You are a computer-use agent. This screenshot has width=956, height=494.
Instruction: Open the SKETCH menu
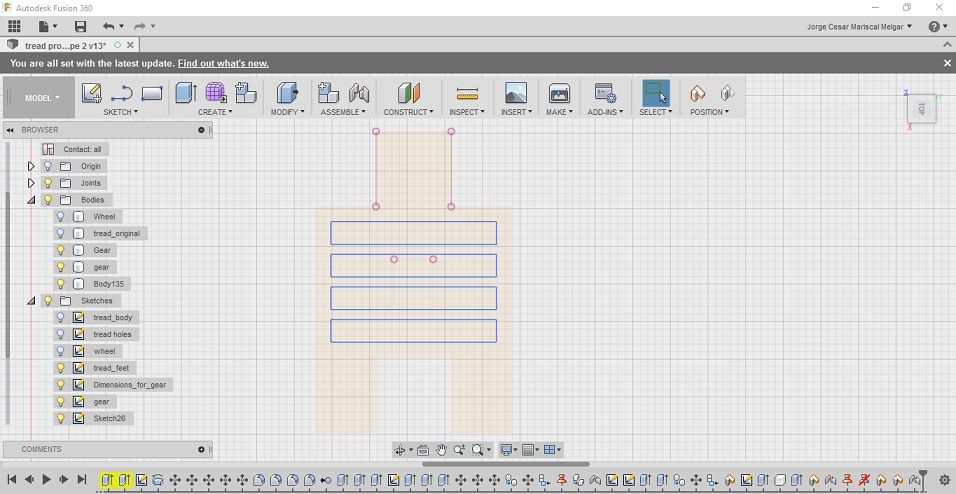120,112
